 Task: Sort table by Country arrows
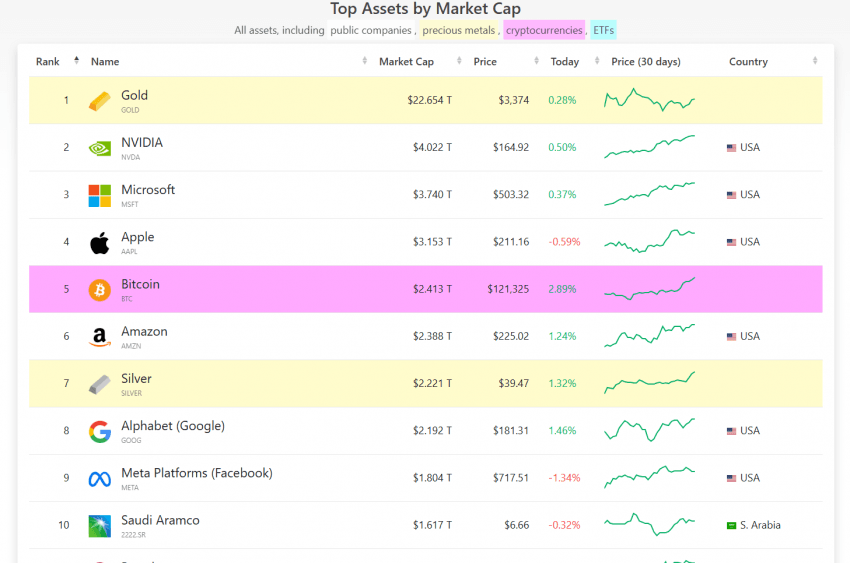[x=815, y=61]
